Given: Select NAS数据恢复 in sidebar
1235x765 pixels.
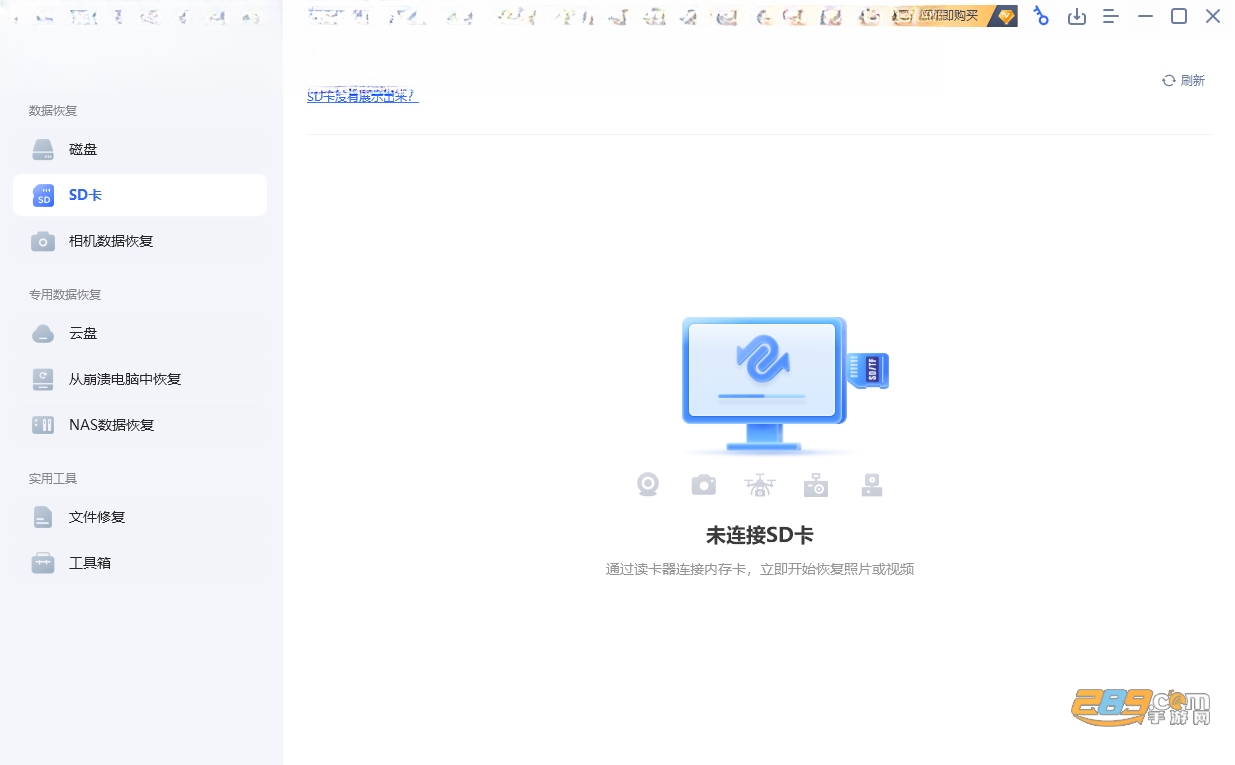Looking at the screenshot, I should click(x=140, y=425).
